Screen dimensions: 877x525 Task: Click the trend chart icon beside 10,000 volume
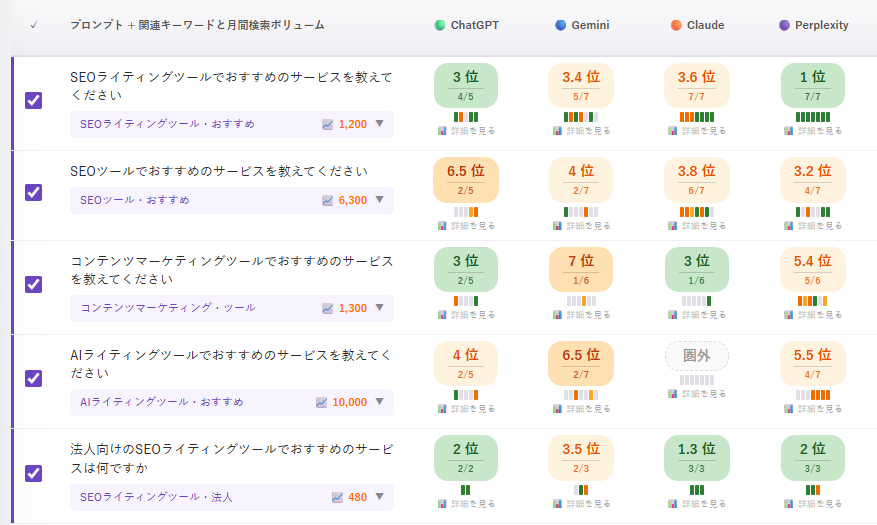pyautogui.click(x=321, y=402)
